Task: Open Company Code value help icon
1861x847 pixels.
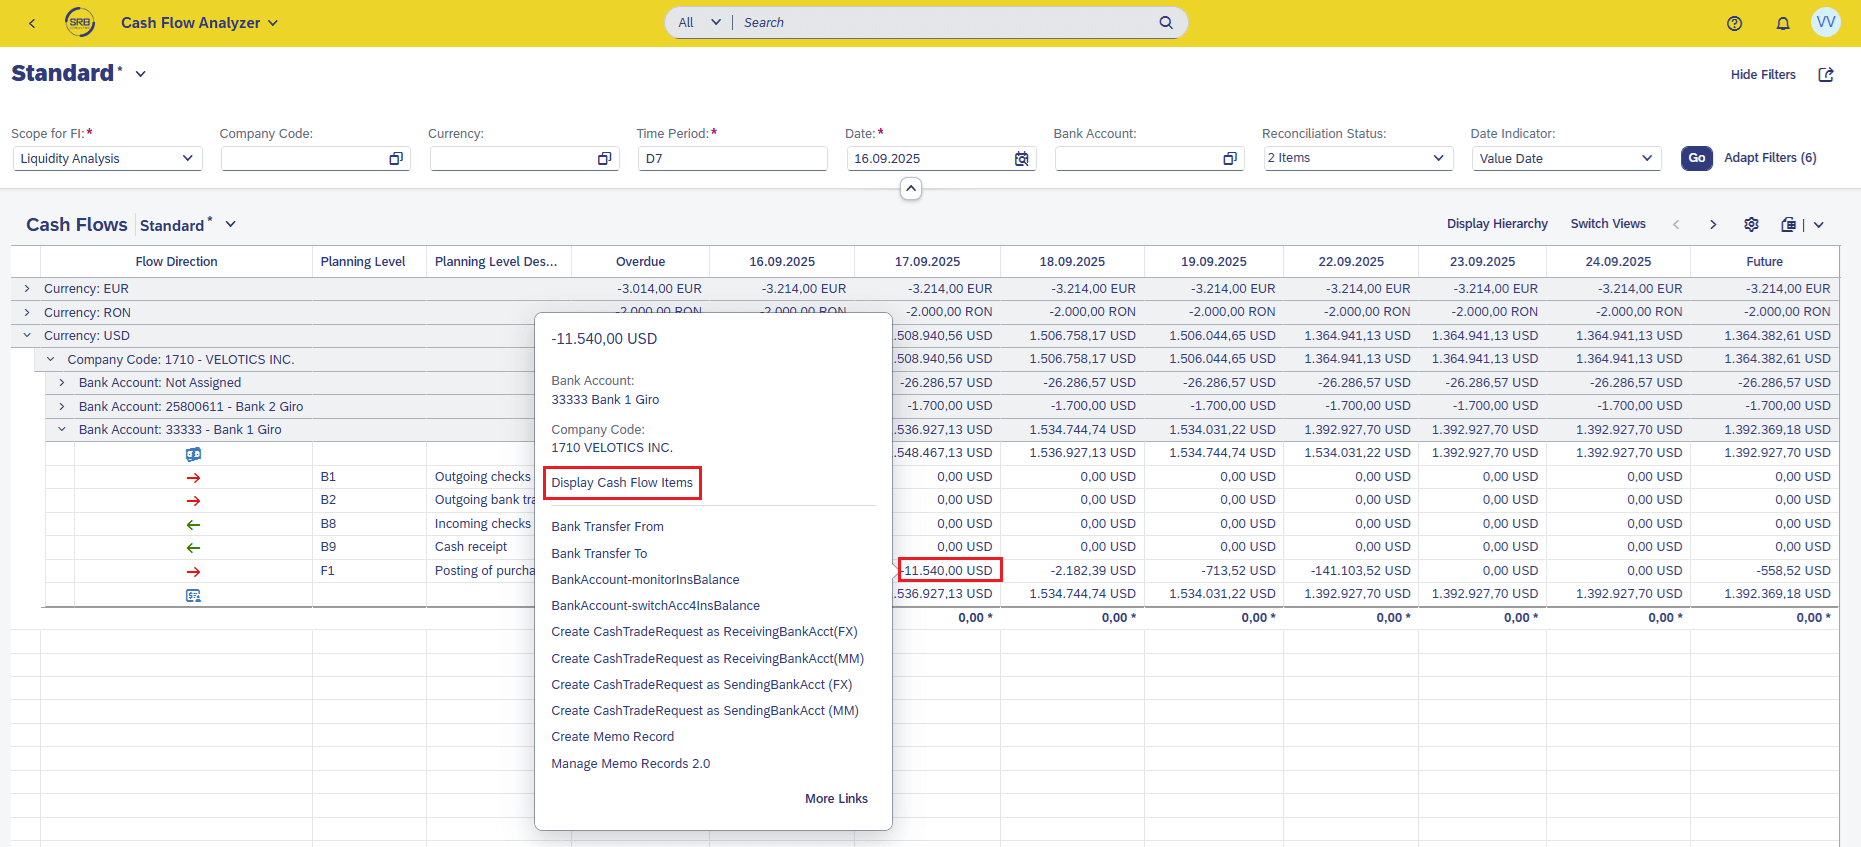Action: coord(396,159)
